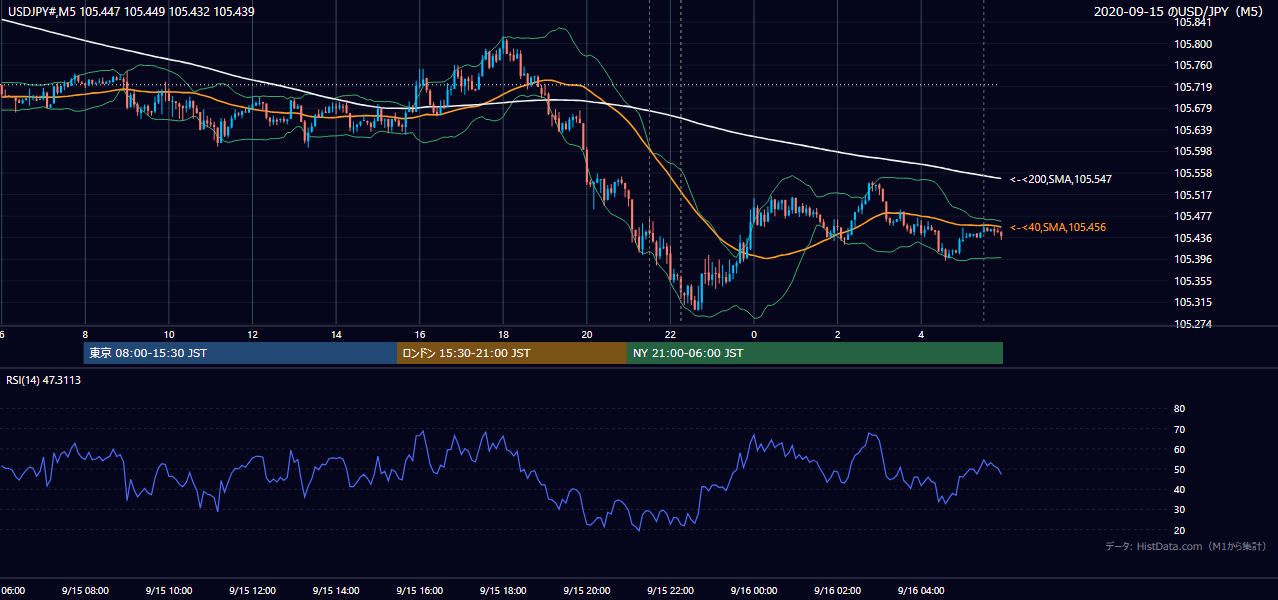The height and width of the screenshot is (600, 1278).
Task: Click the 105.841 price axis label
Action: 1193,22
